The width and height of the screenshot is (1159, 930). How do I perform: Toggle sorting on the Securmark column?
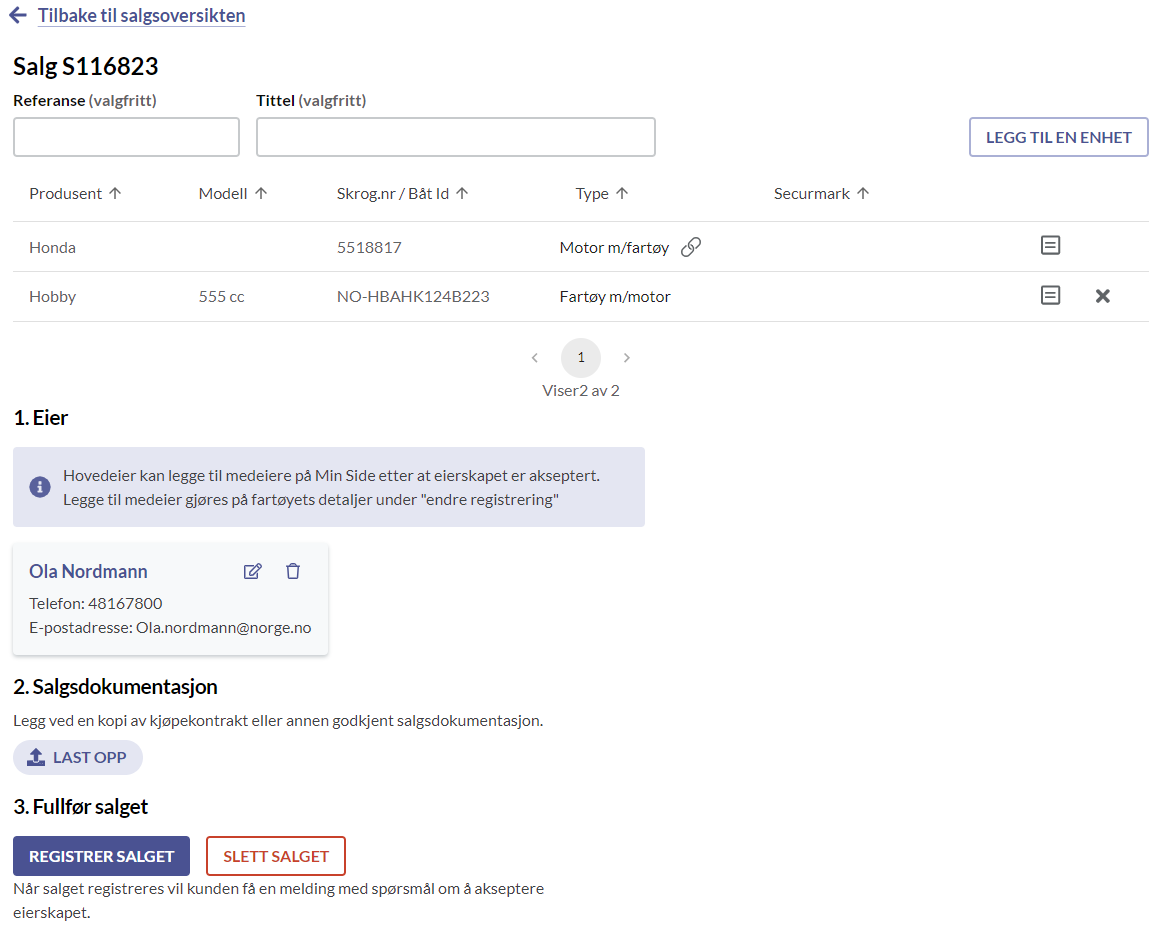pos(862,192)
